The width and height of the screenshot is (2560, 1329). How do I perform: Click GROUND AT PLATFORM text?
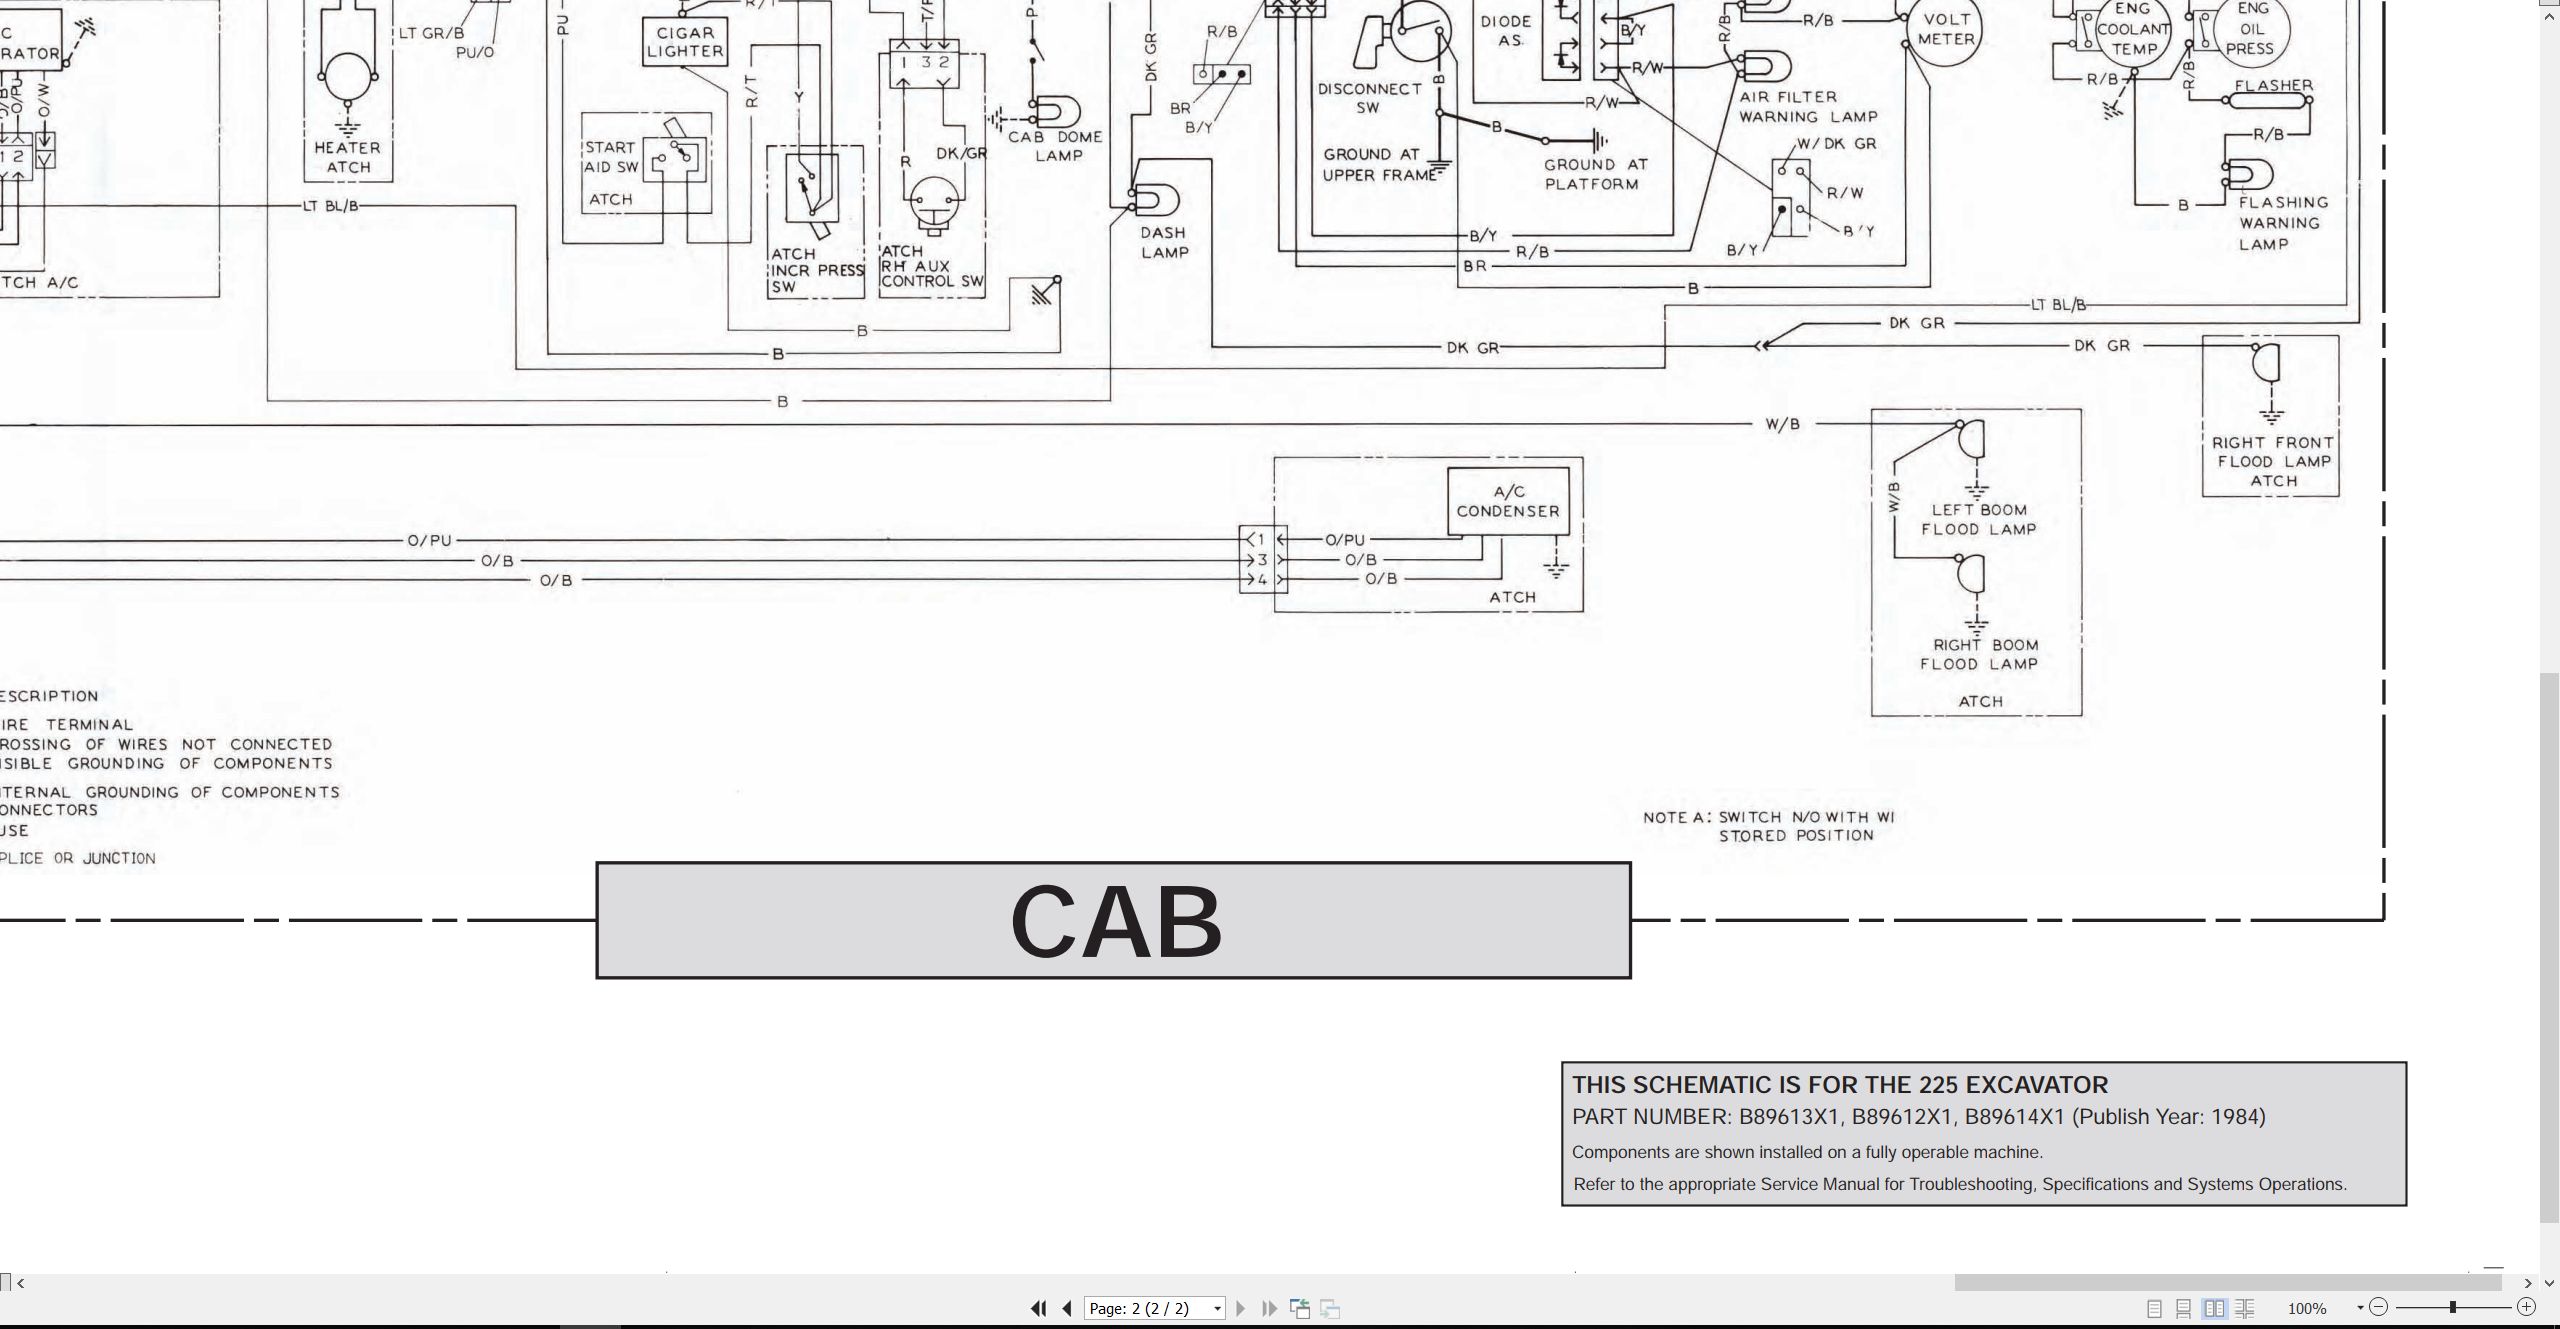pos(1595,174)
